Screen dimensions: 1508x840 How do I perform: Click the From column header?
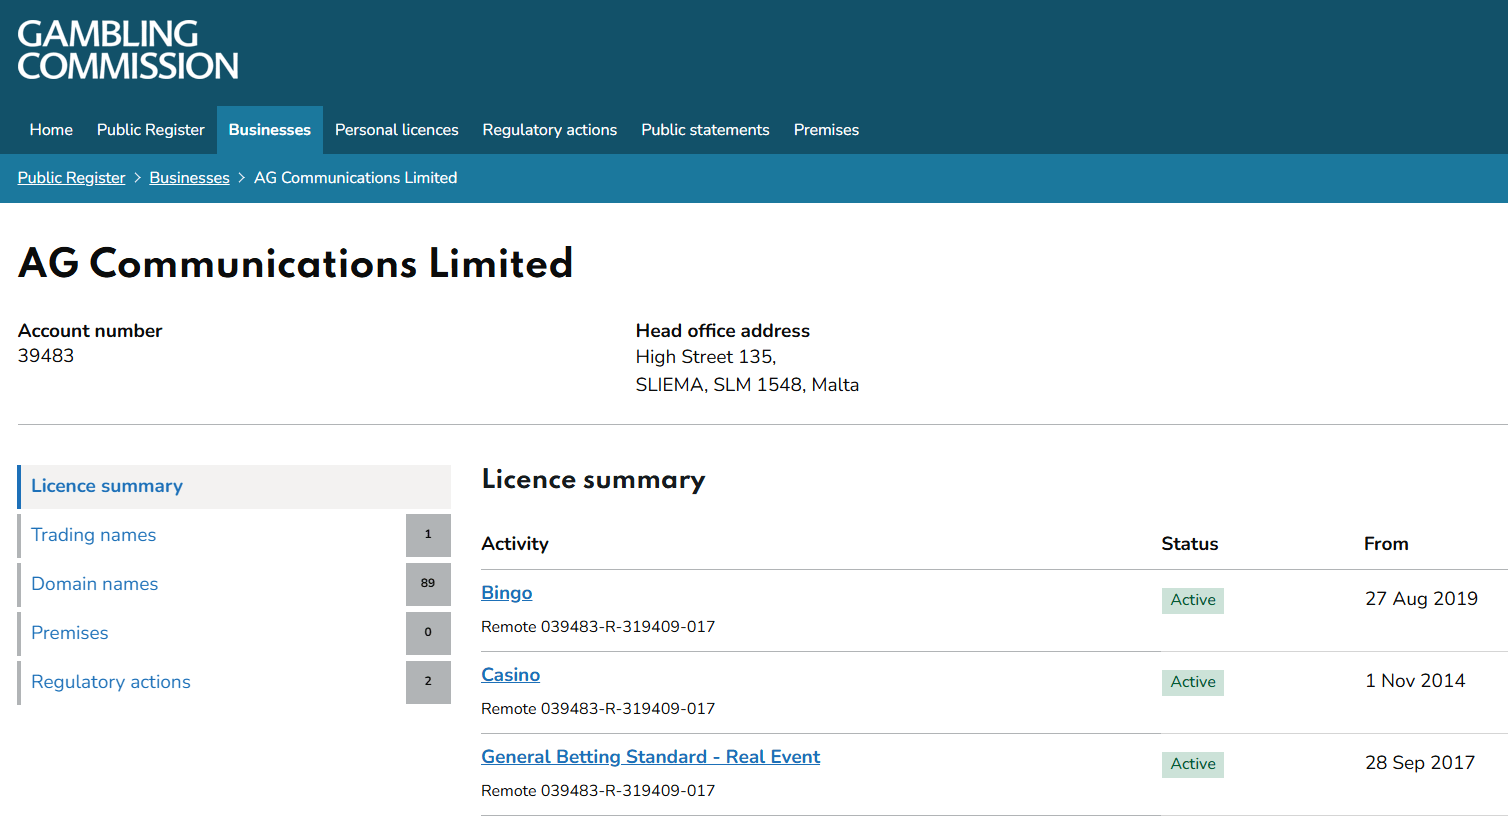click(1386, 544)
